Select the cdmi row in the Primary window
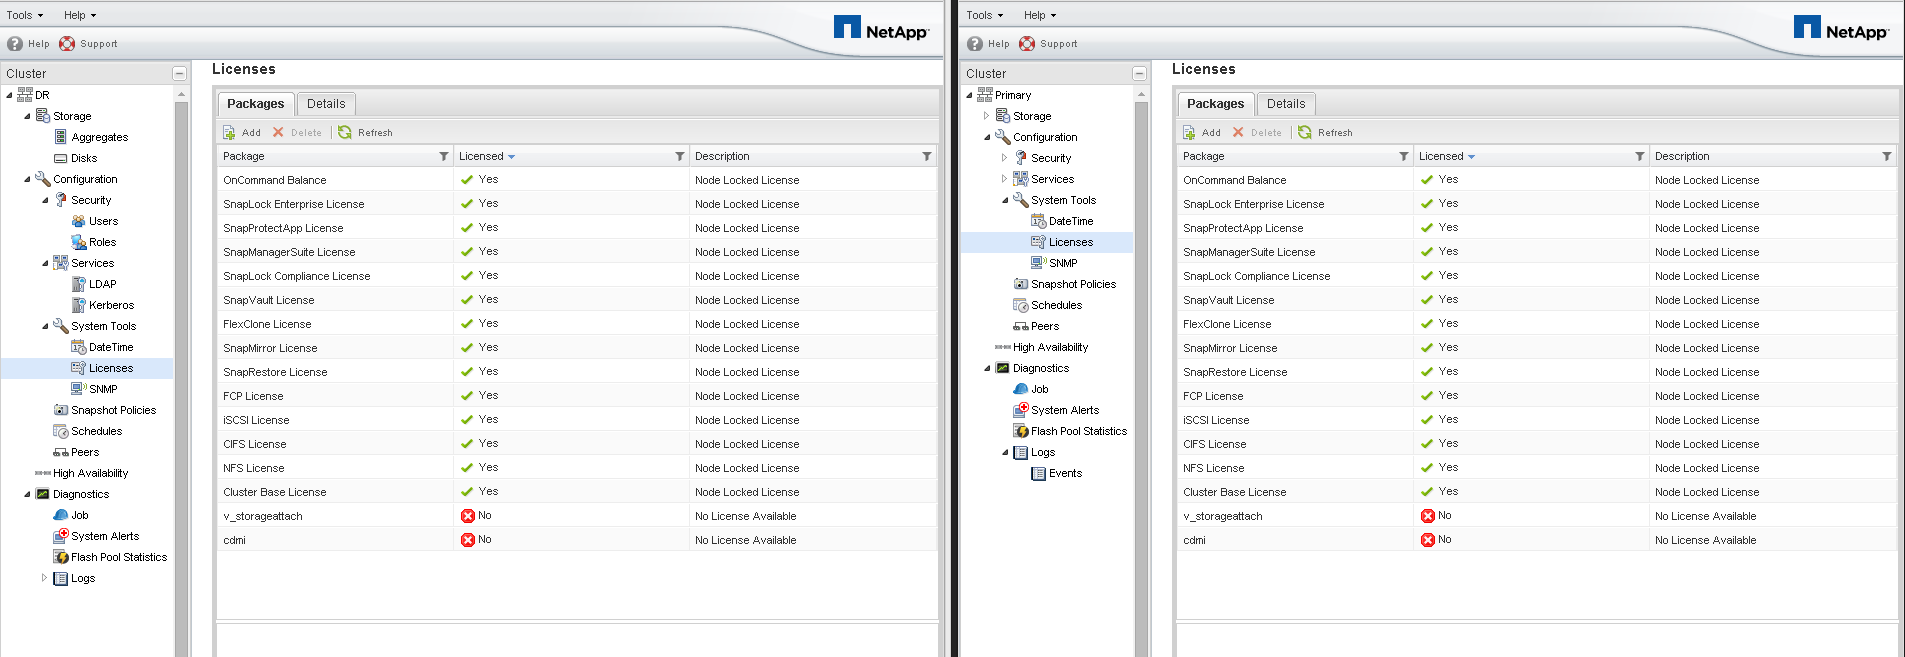The width and height of the screenshot is (1905, 657). (1537, 540)
